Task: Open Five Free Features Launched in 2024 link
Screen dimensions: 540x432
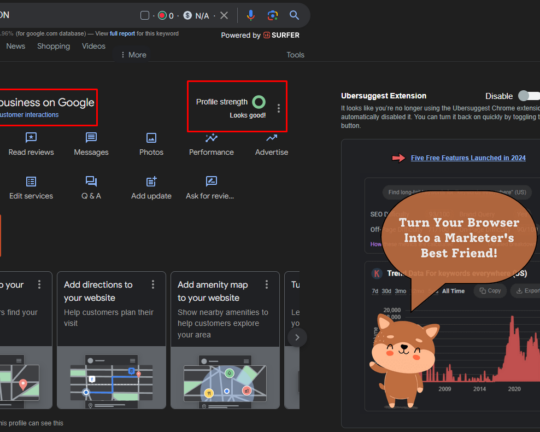Action: [468, 158]
